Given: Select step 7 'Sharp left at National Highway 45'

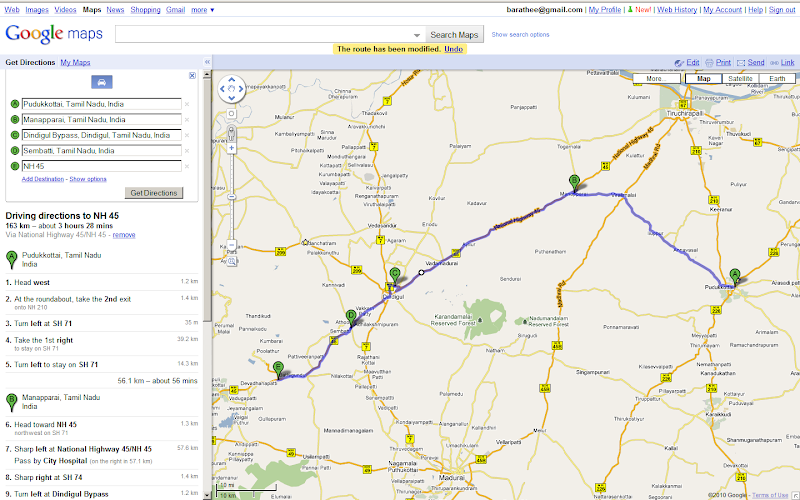Looking at the screenshot, I should (102, 455).
